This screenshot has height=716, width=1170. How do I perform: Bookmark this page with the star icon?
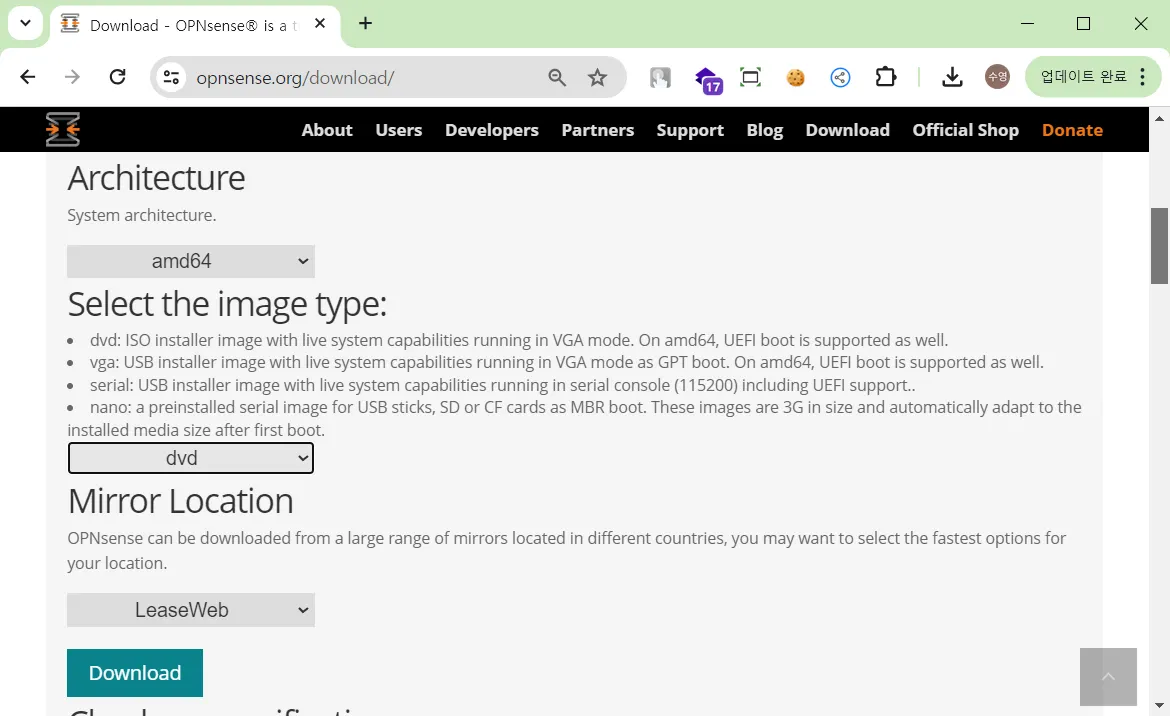click(x=597, y=77)
